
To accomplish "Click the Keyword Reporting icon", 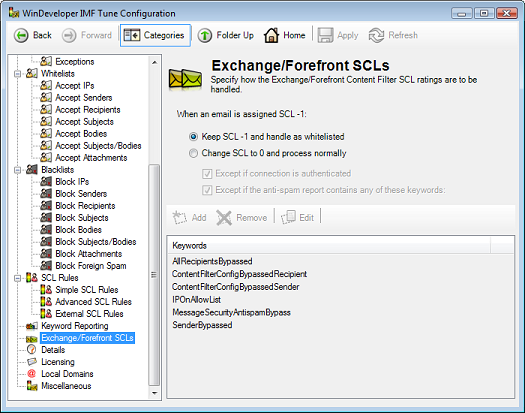I will point(32,326).
